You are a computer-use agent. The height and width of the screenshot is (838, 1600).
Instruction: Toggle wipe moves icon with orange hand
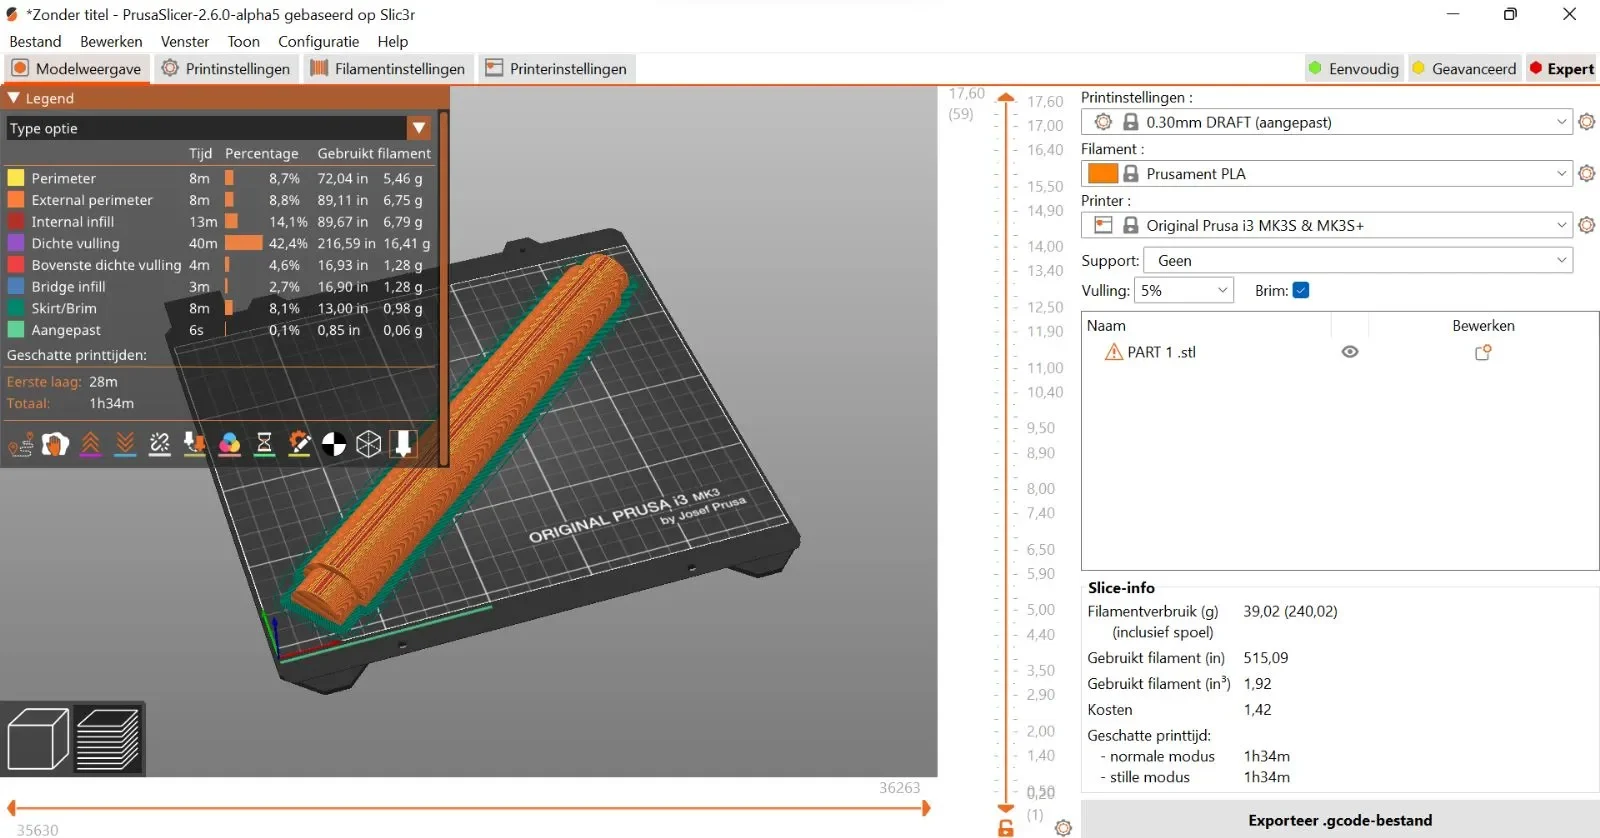pos(55,444)
